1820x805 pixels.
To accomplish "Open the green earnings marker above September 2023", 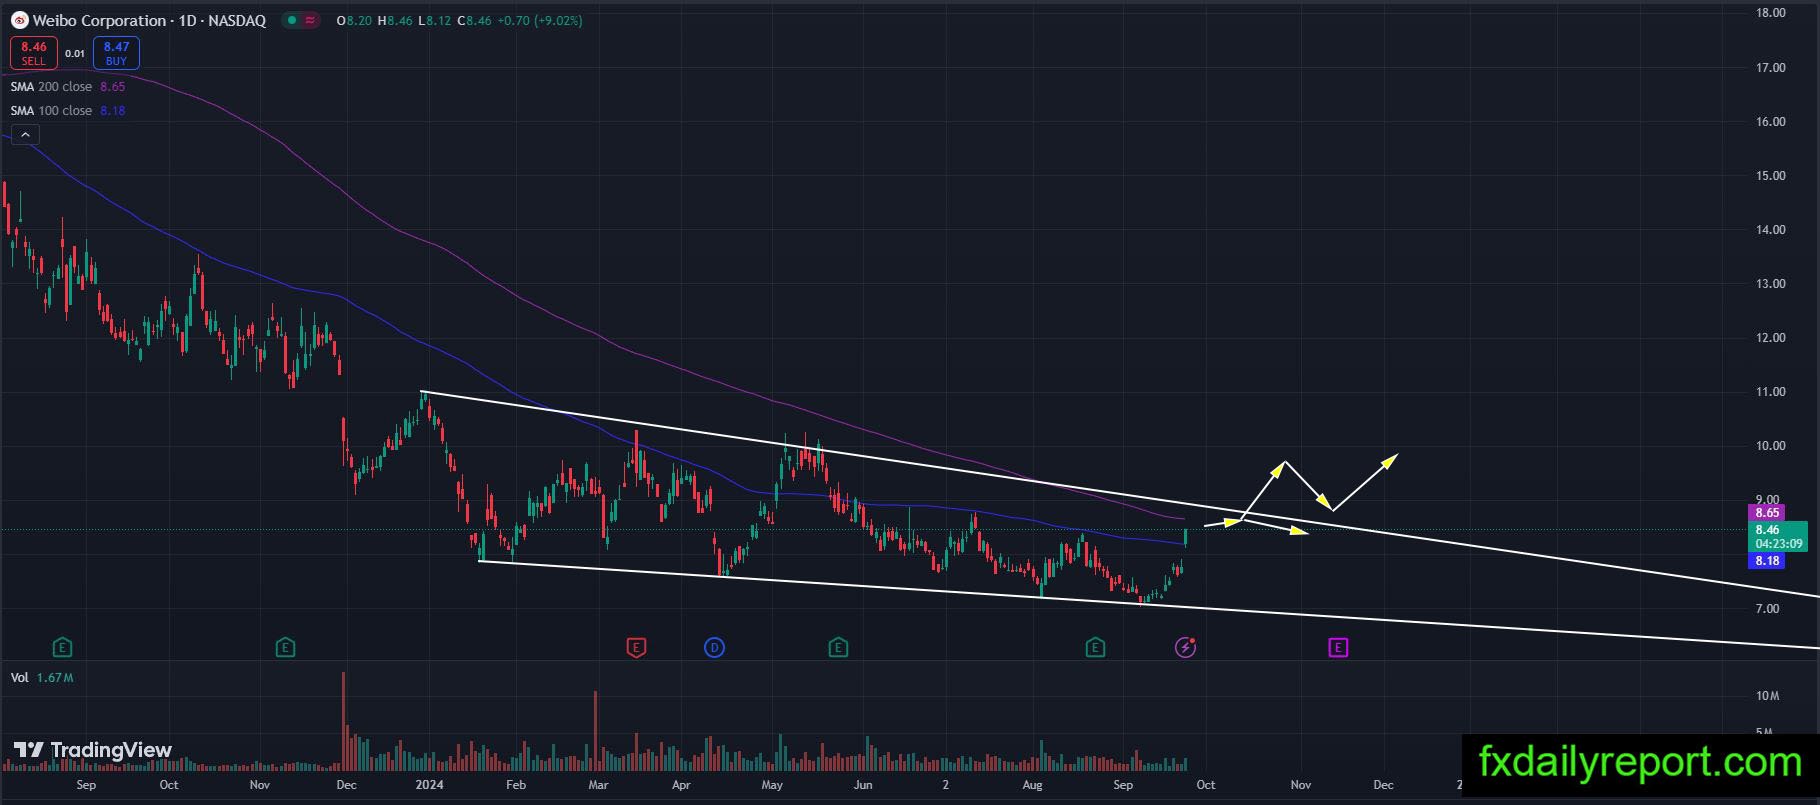I will [62, 648].
